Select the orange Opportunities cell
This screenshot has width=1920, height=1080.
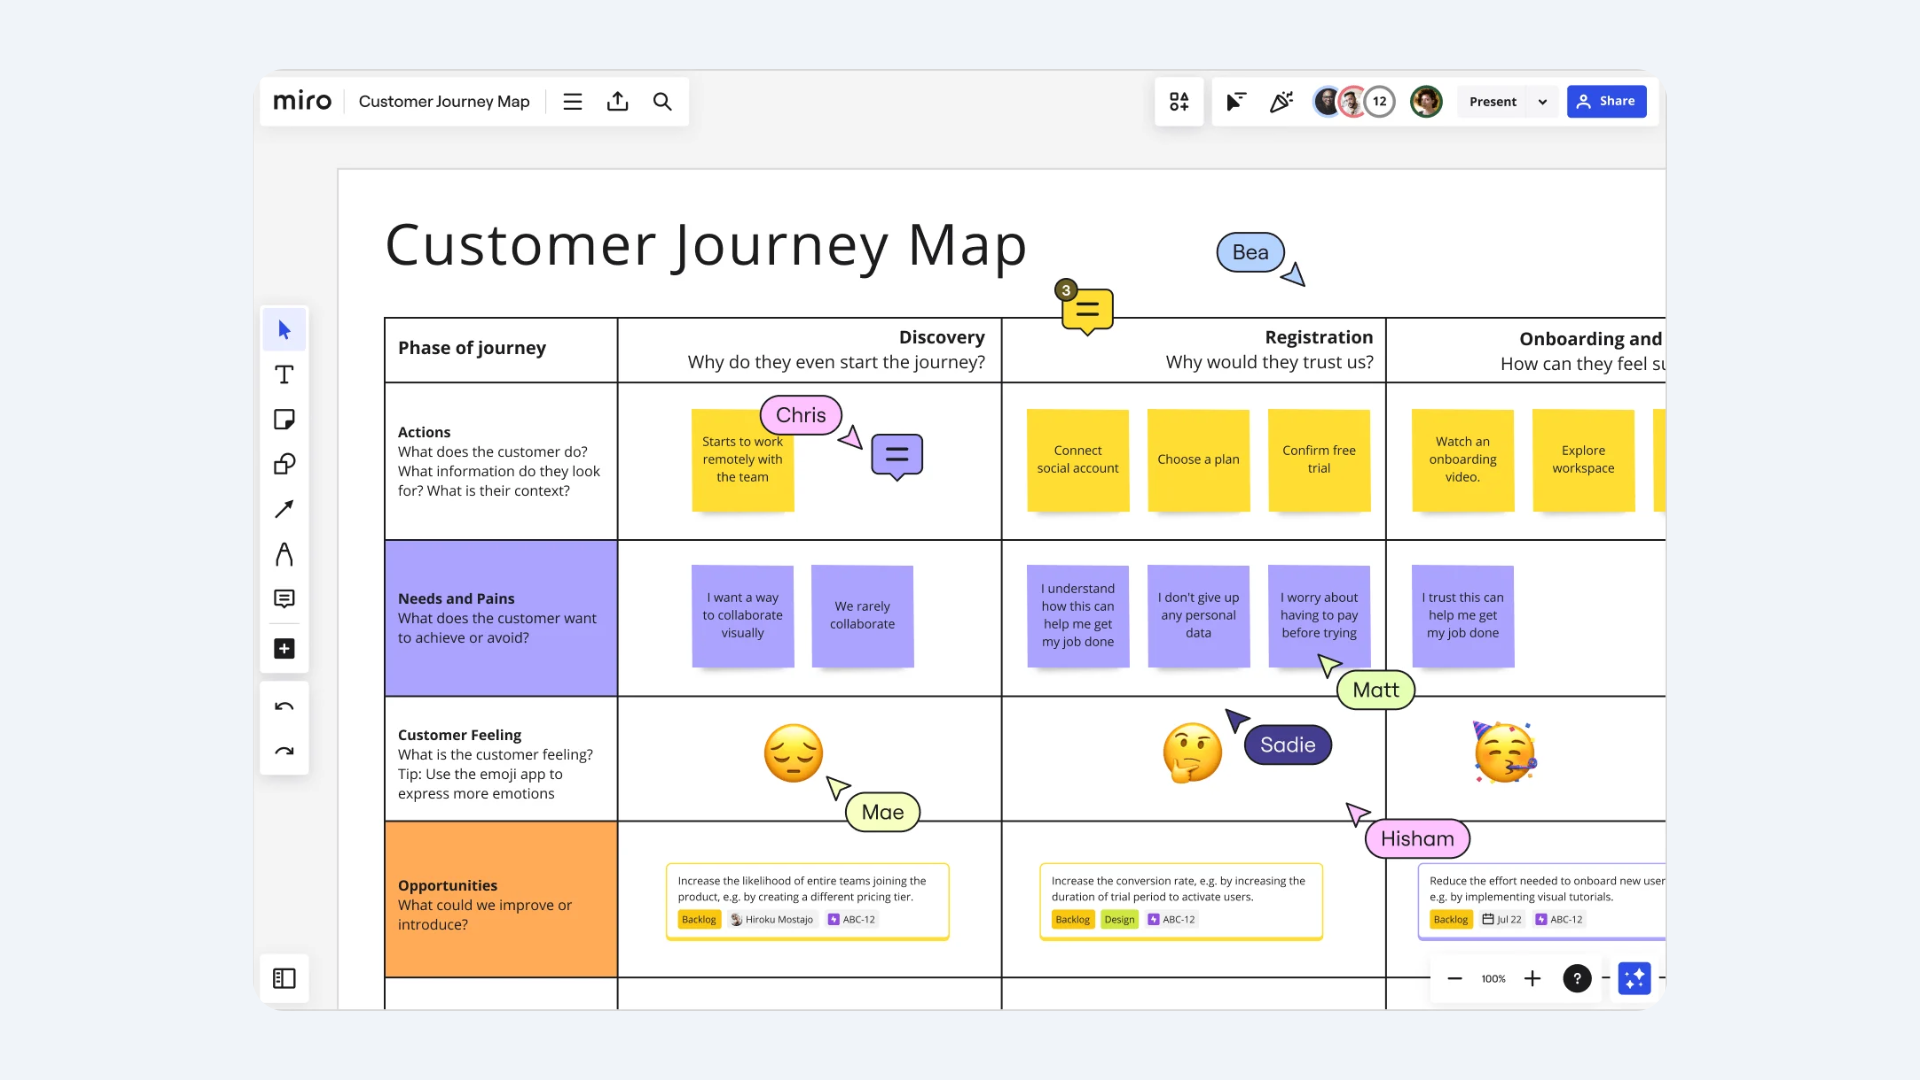[x=501, y=899]
